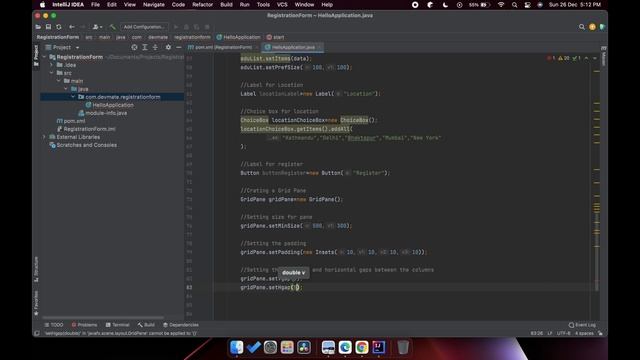This screenshot has width=640, height=360.
Task: Click the Collapse All icon in Project panel
Action: tap(155, 47)
